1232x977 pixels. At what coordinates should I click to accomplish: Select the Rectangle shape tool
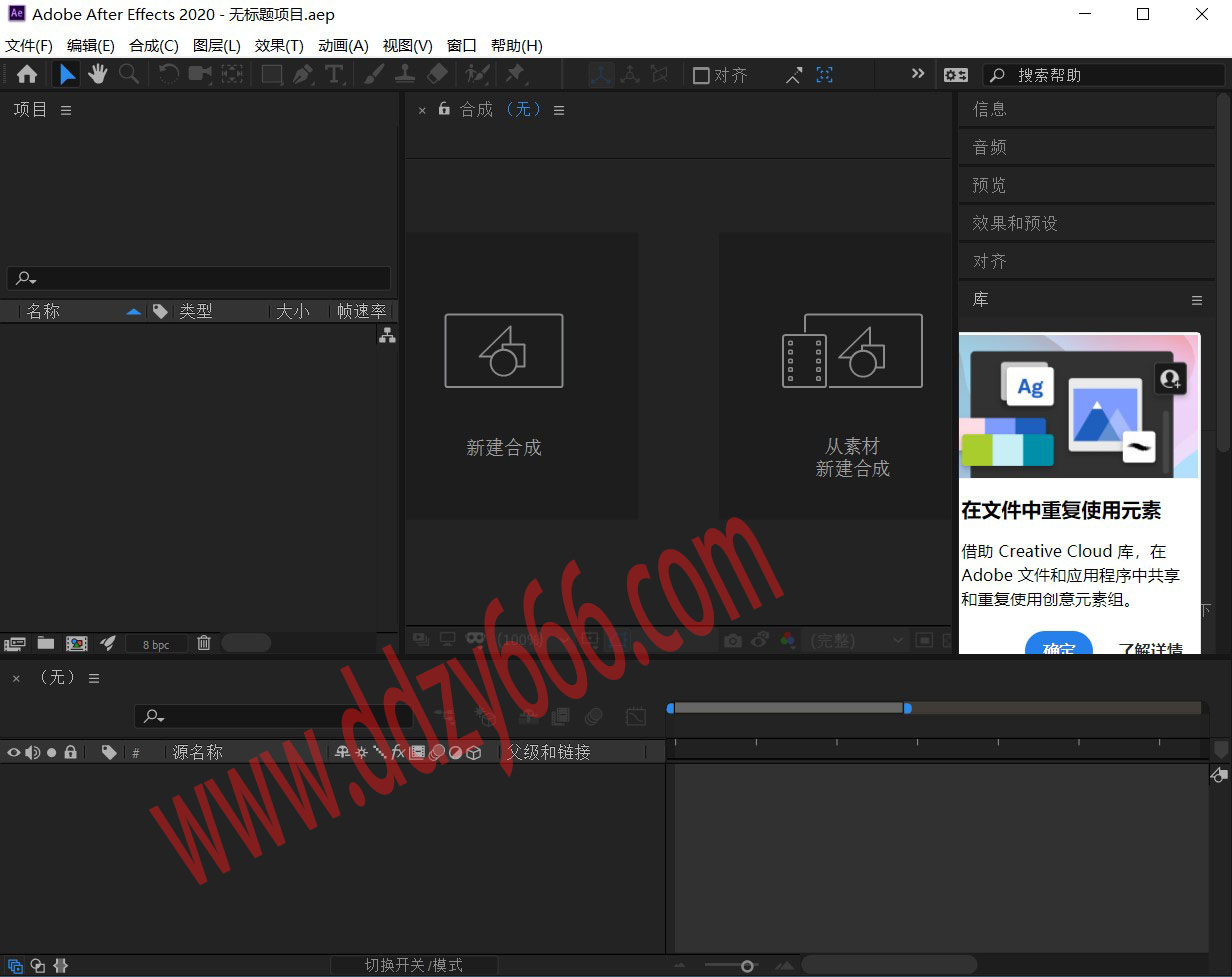click(x=271, y=74)
